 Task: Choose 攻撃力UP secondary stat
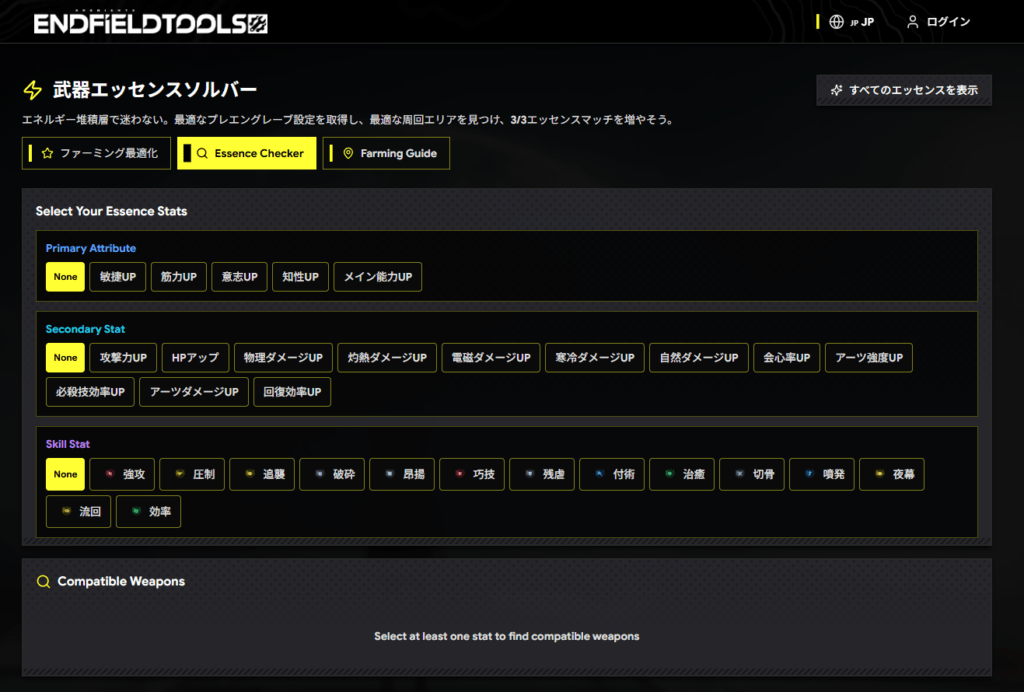122,358
